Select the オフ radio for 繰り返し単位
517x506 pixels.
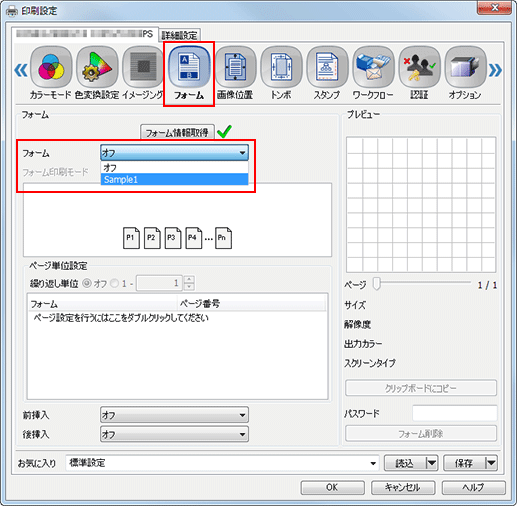[x=87, y=283]
